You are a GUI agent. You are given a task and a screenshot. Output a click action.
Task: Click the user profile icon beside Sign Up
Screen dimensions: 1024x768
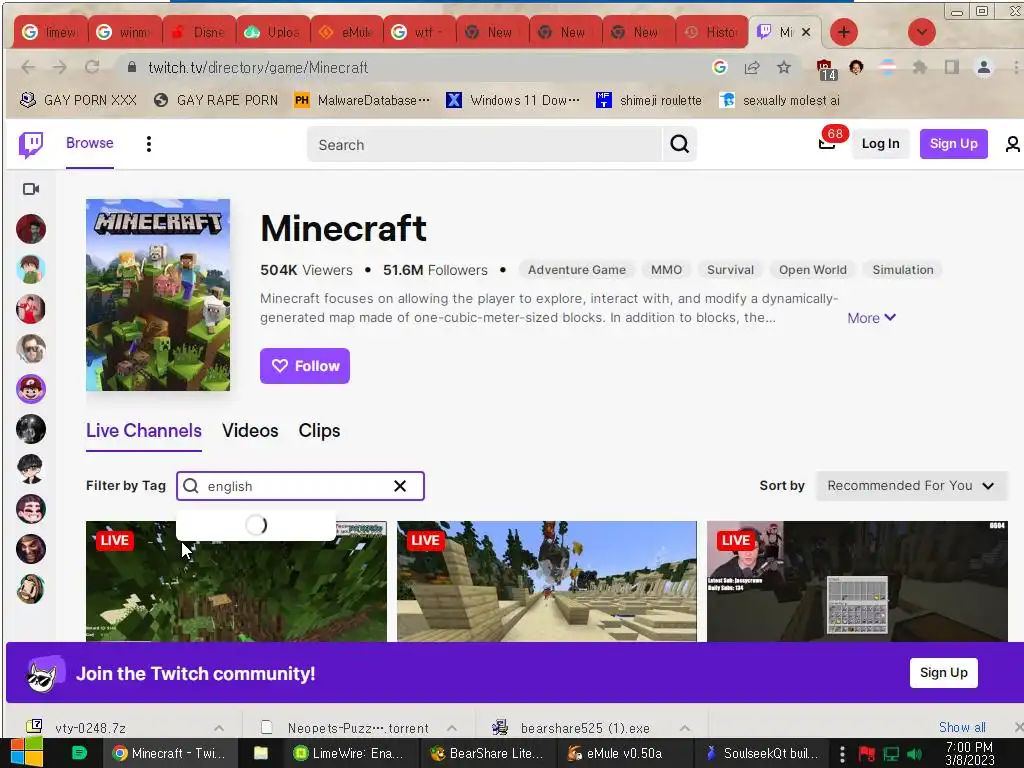[x=1012, y=144]
